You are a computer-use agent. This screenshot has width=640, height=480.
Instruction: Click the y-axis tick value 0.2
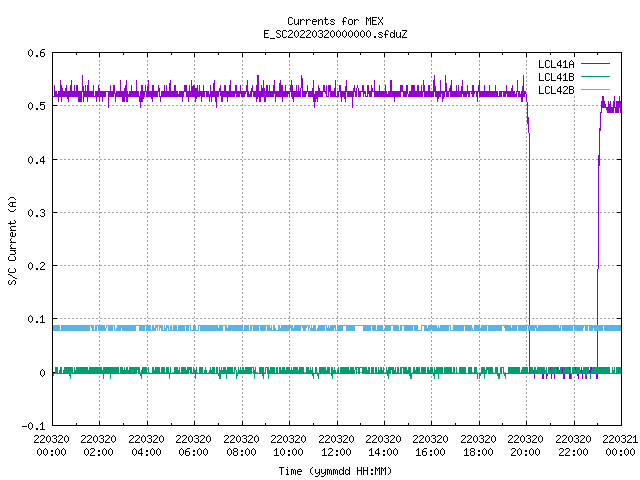pyautogui.click(x=36, y=266)
